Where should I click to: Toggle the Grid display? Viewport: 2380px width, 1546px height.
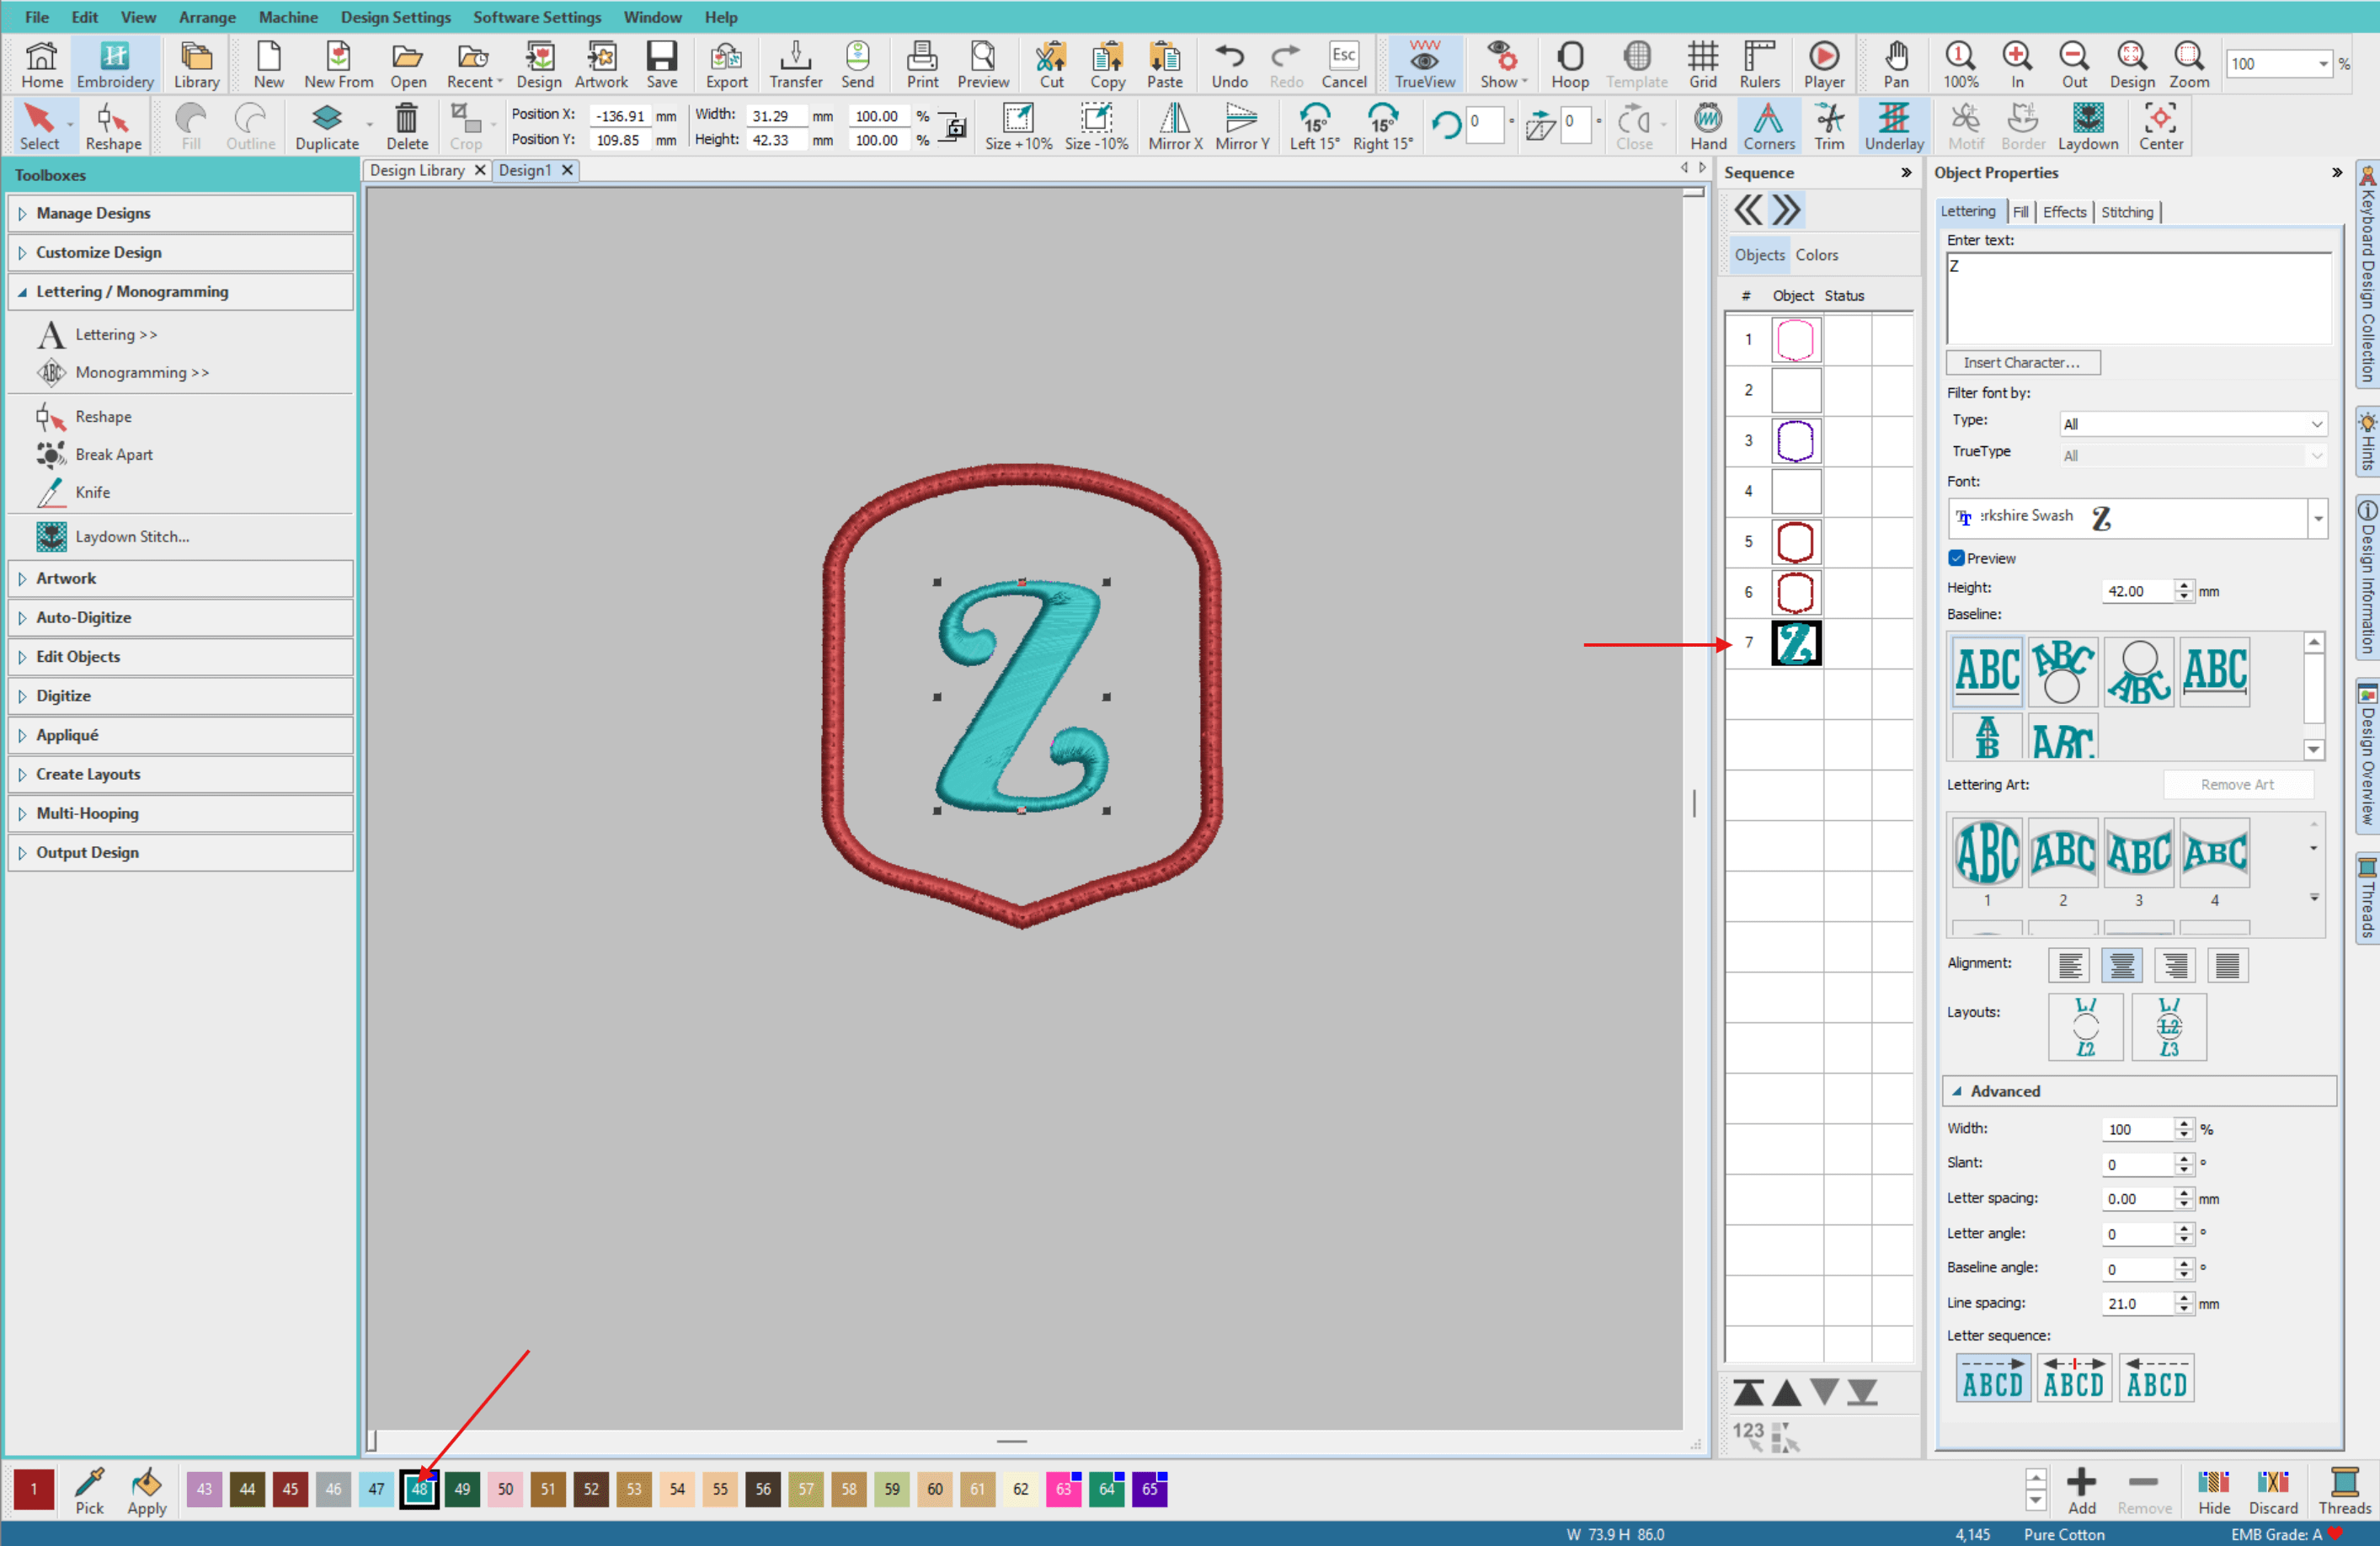pos(1703,63)
